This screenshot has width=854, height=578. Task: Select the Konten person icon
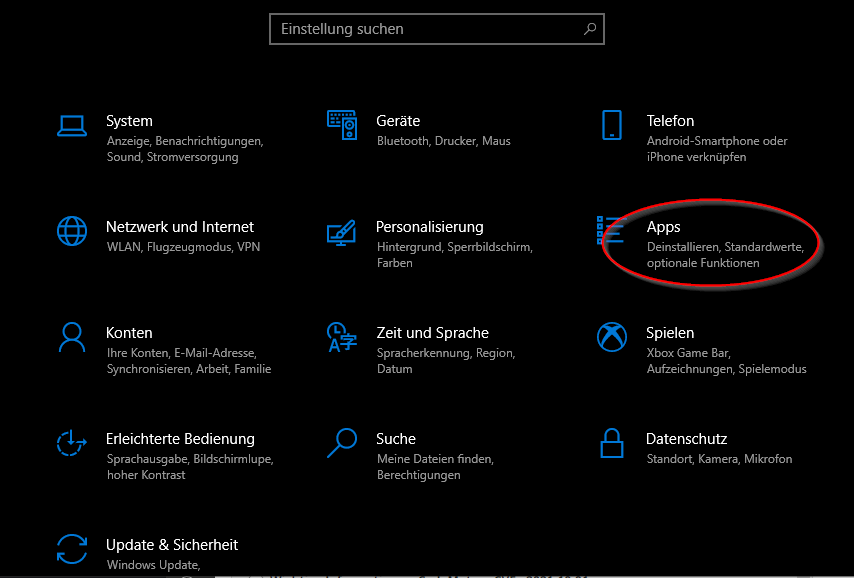[x=72, y=337]
